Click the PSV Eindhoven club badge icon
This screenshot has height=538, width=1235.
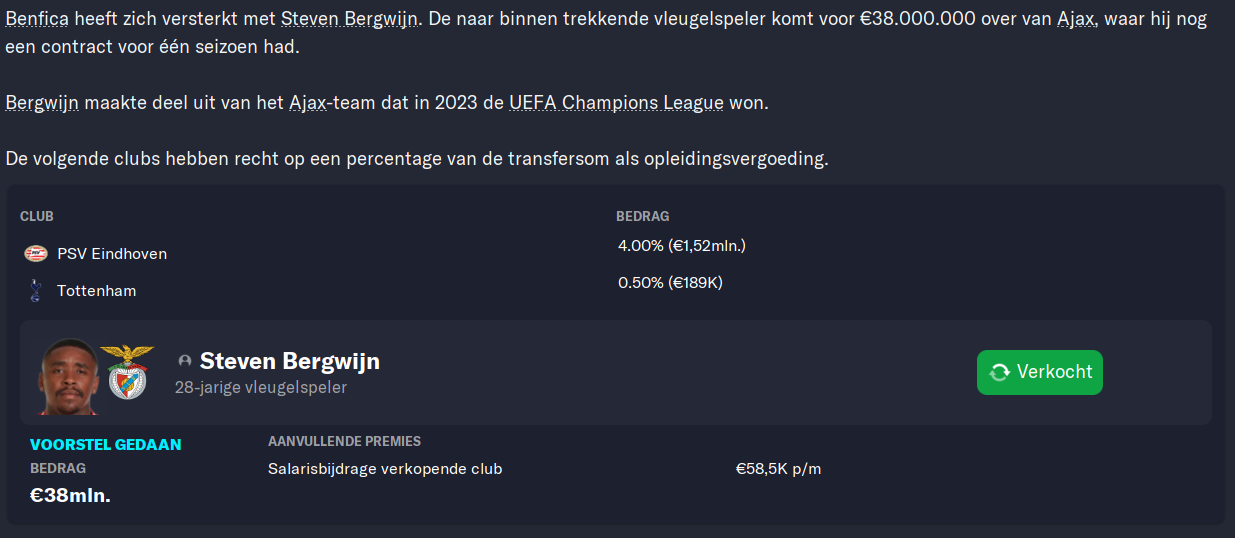36,254
